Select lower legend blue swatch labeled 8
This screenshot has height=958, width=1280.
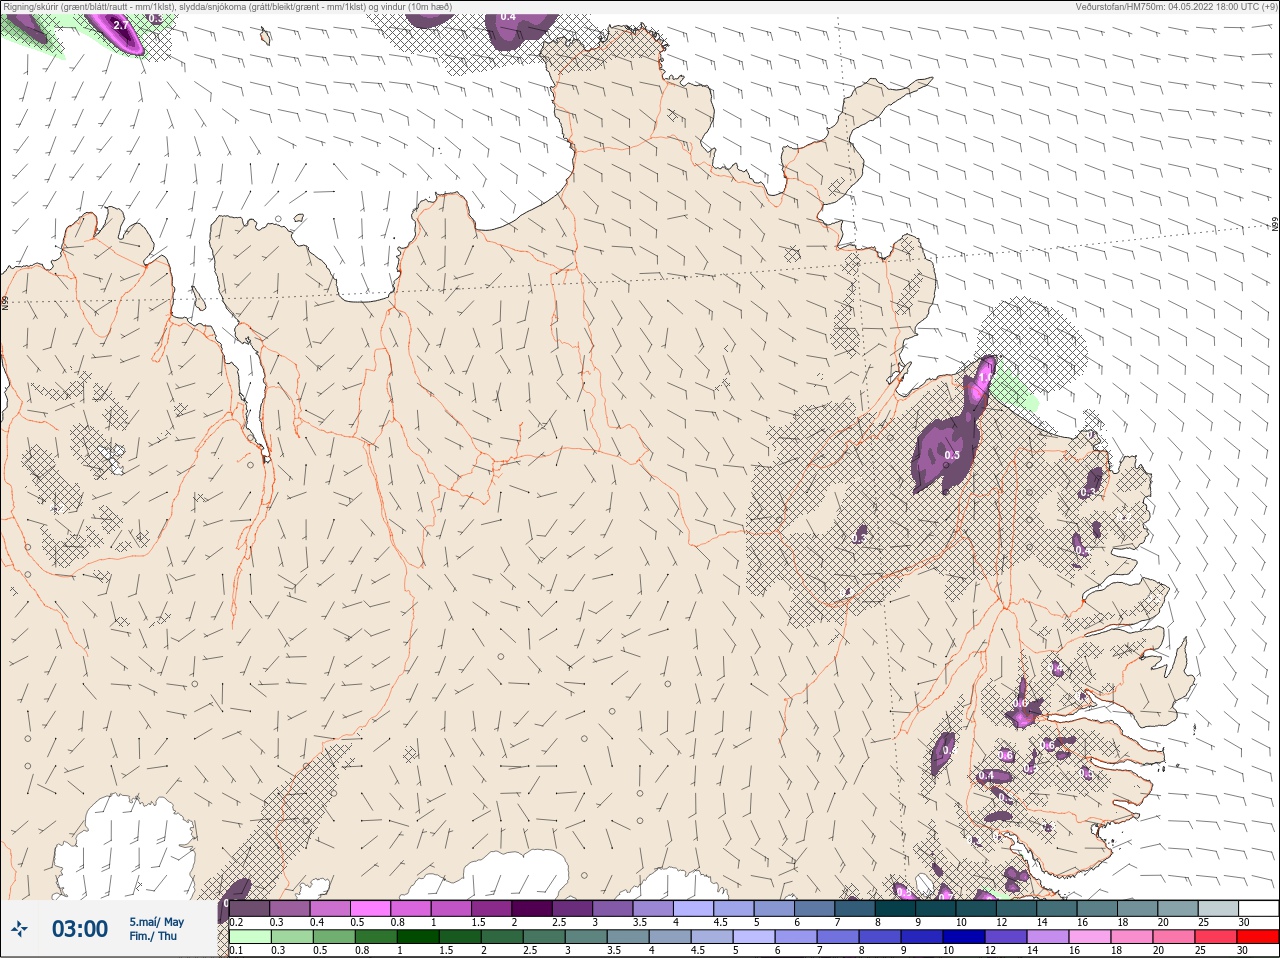(880, 937)
